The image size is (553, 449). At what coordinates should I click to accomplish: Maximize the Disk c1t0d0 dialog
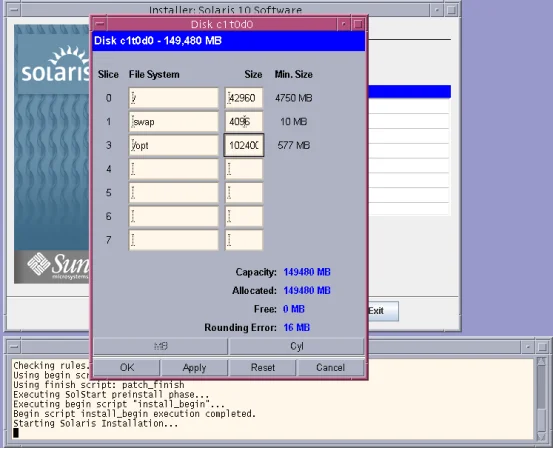point(358,24)
